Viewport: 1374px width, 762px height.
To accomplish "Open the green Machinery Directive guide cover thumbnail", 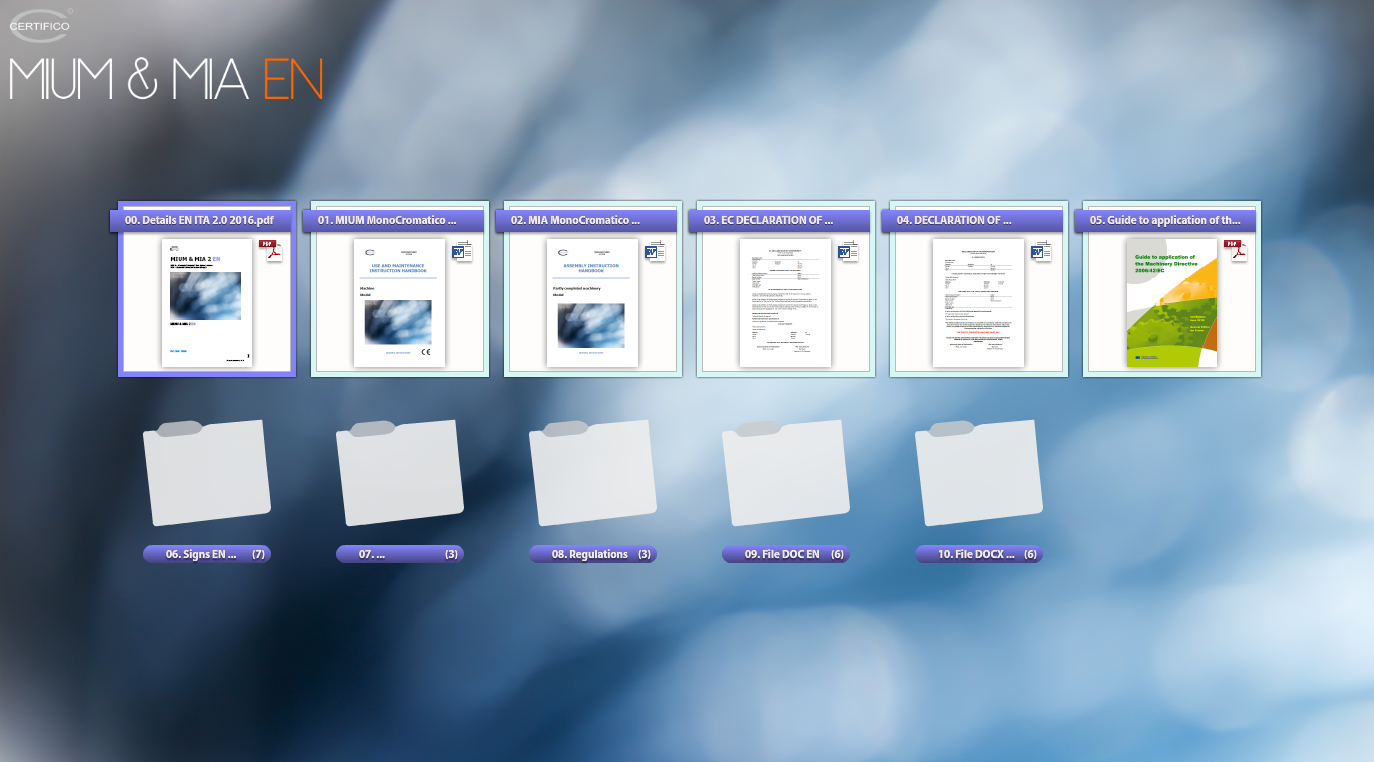I will [x=1171, y=303].
